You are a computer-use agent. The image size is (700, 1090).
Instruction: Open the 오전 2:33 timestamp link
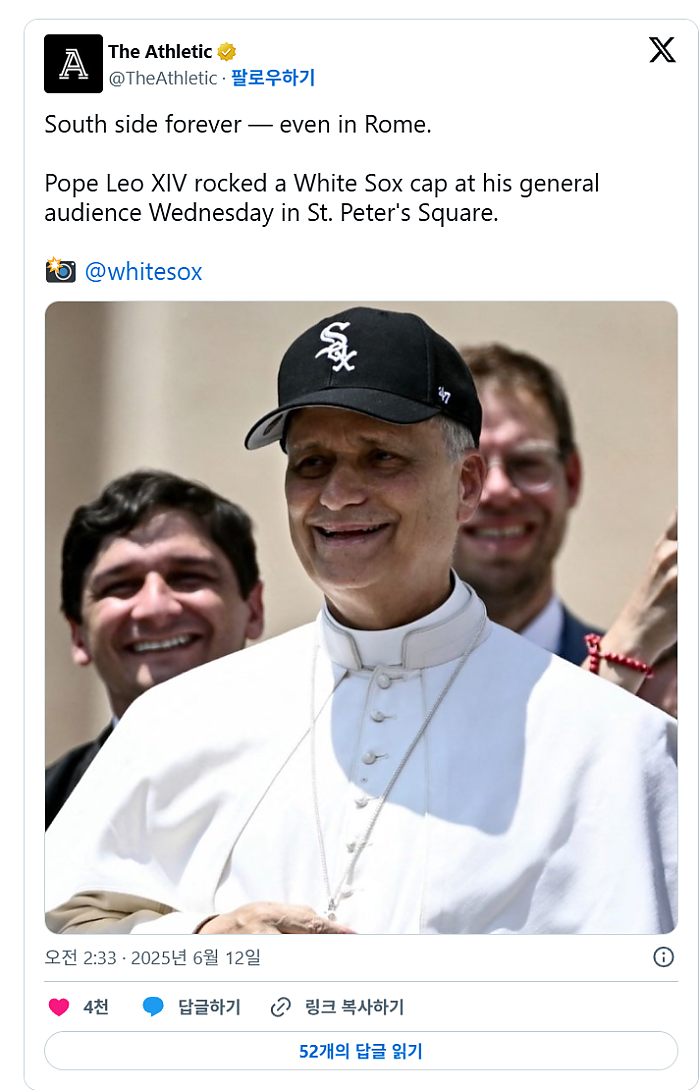152,957
